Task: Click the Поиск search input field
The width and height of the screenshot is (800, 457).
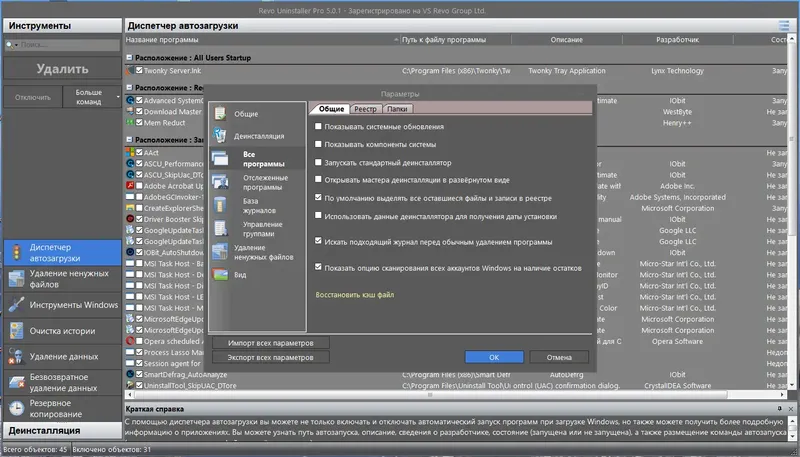Action: click(69, 45)
